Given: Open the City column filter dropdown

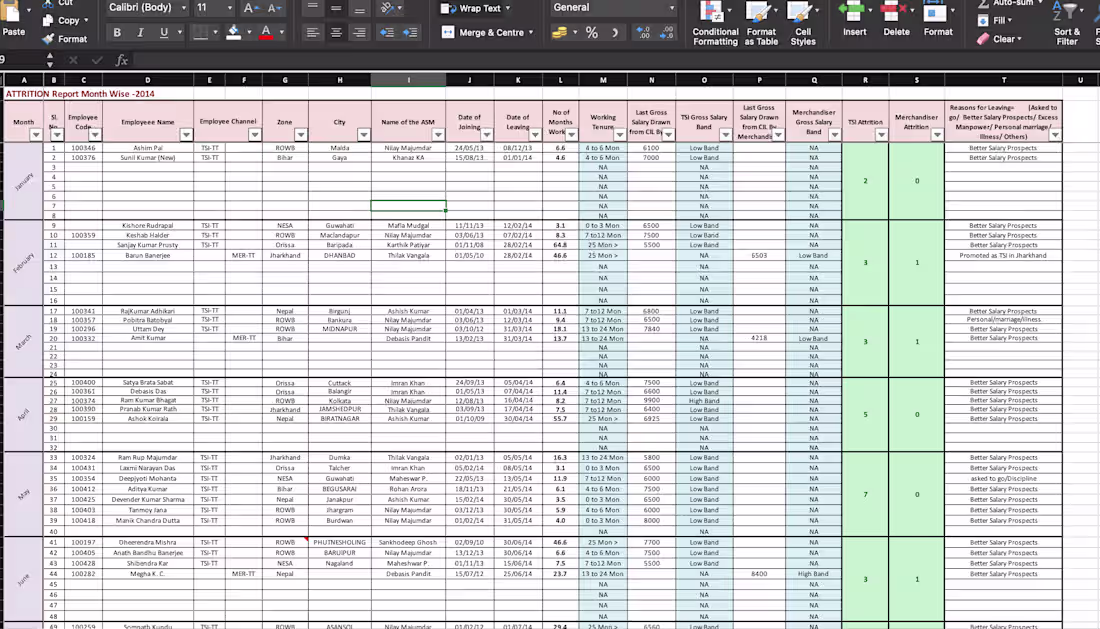Looking at the screenshot, I should pos(363,135).
